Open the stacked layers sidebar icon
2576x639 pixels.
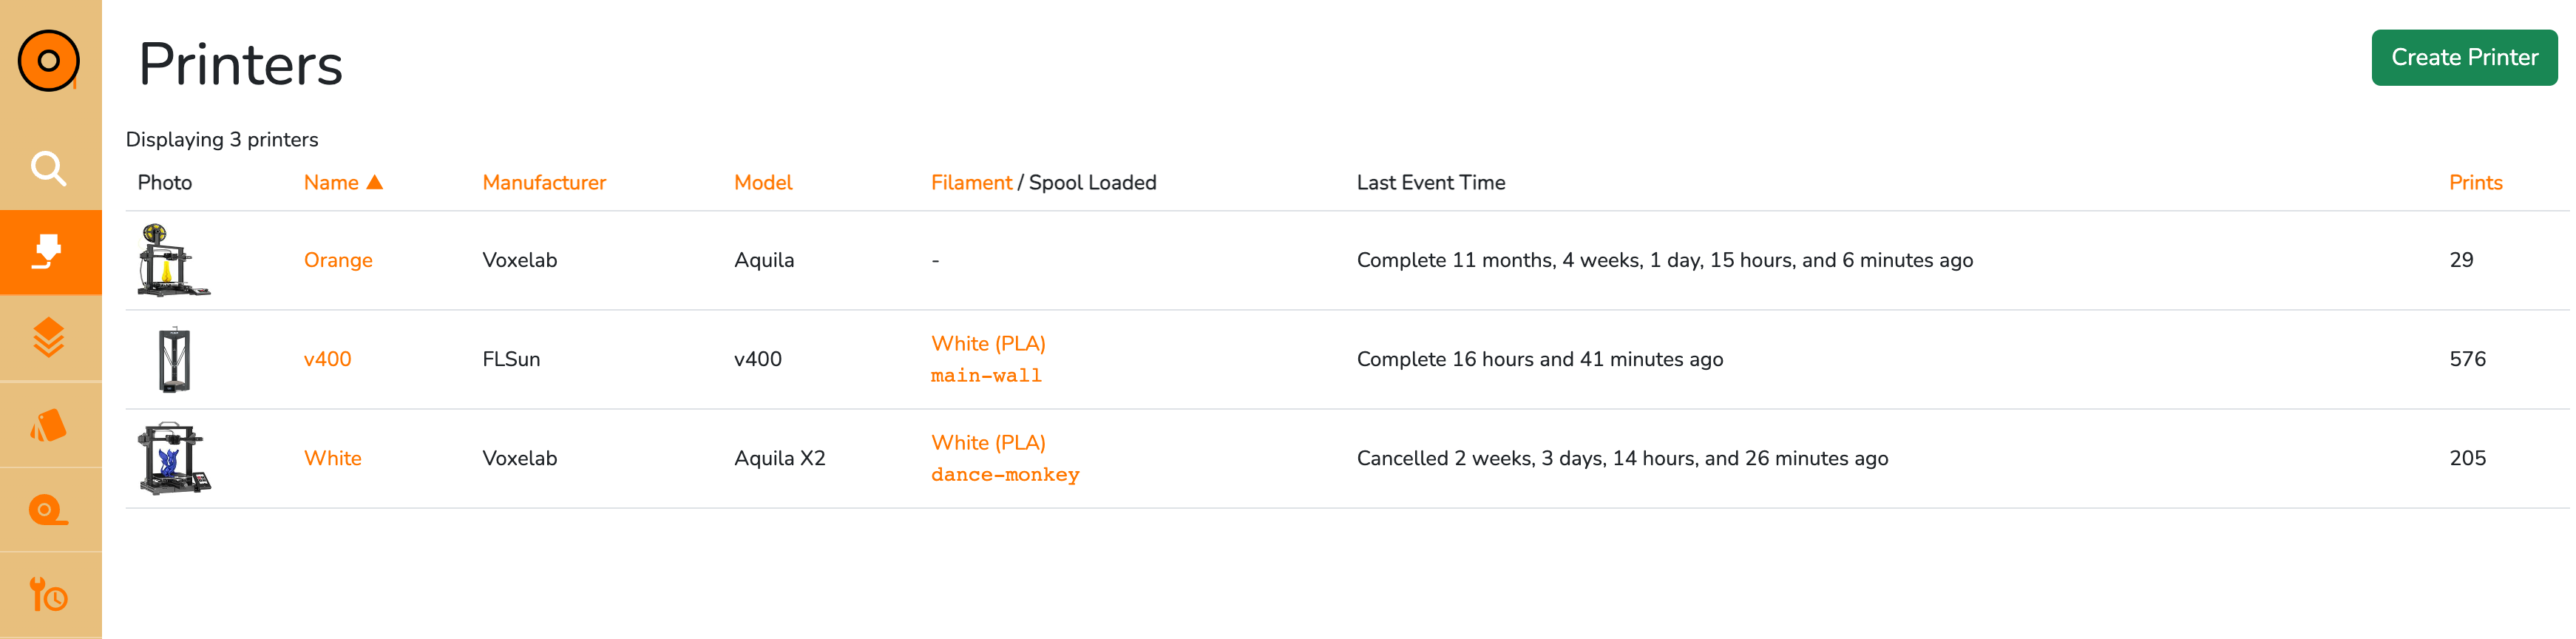point(48,338)
